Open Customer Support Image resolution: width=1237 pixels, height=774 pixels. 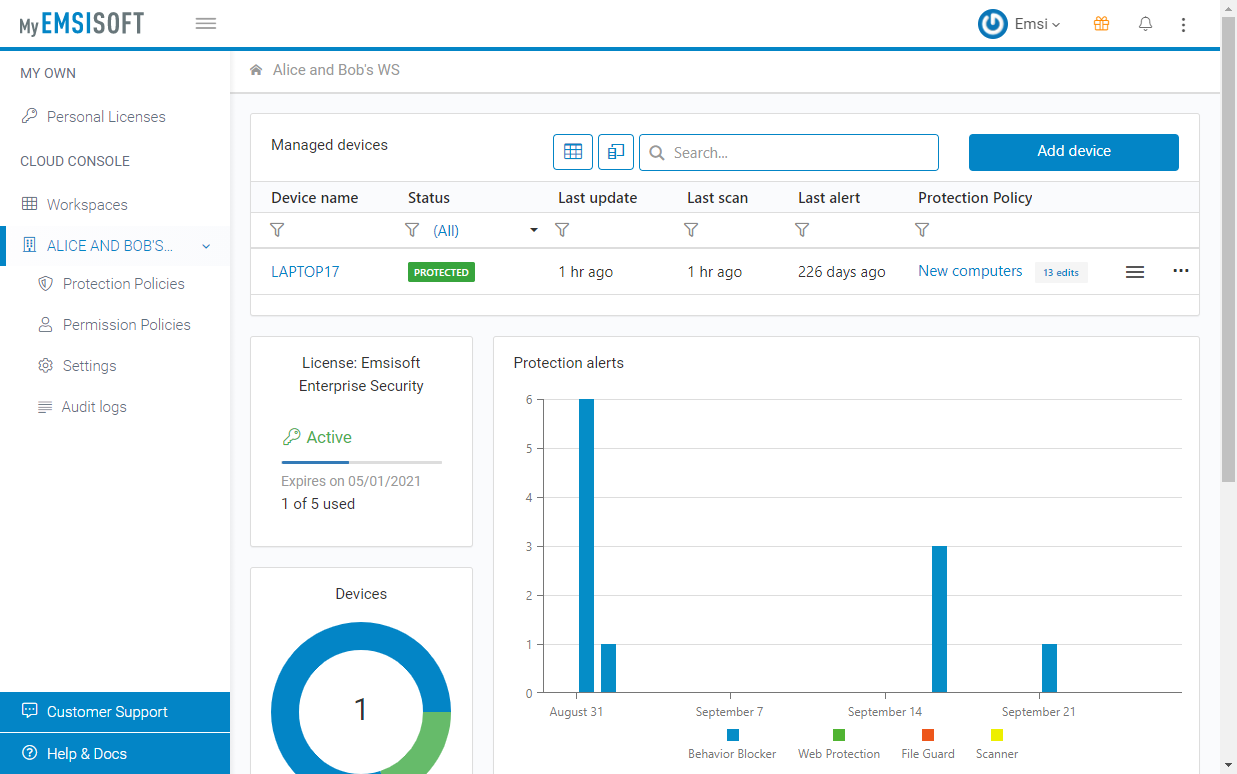click(115, 712)
